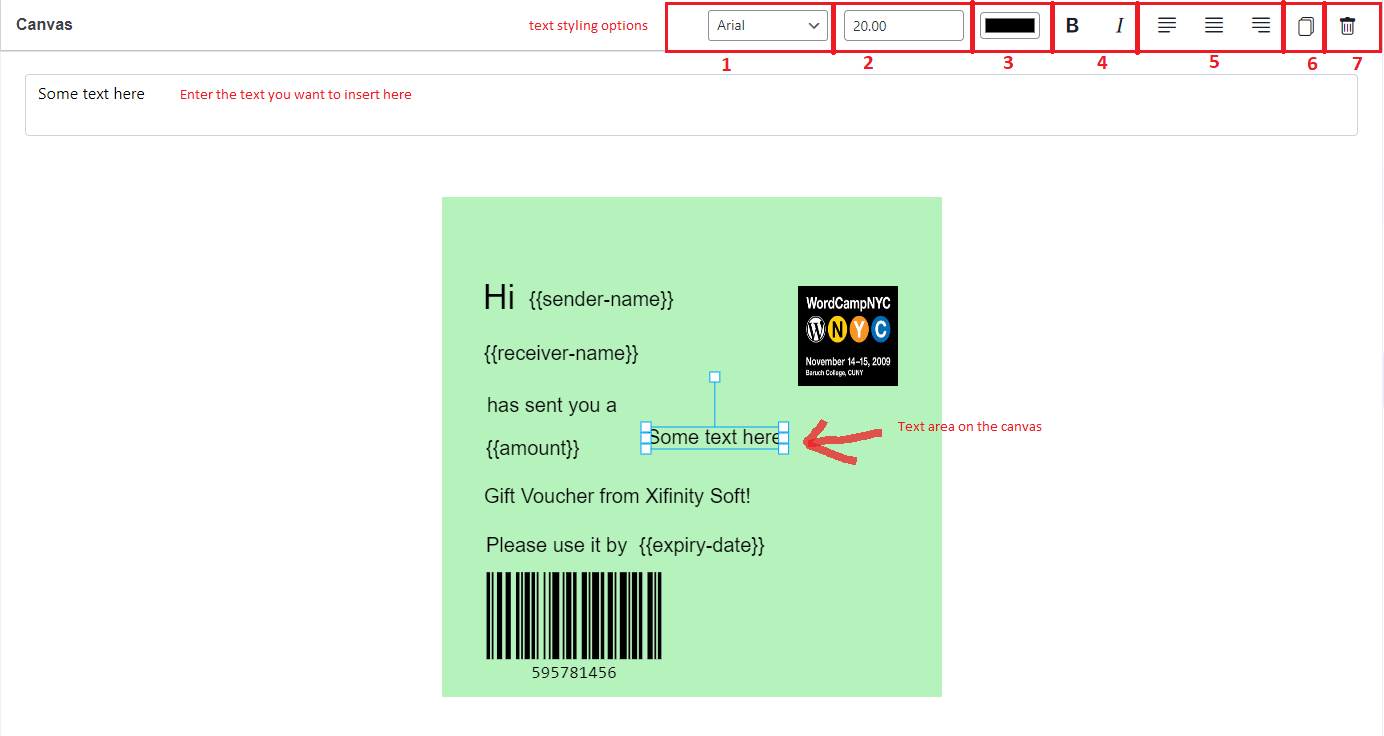
Task: Select the {{receiver-name}} placeholder text
Action: 561,353
